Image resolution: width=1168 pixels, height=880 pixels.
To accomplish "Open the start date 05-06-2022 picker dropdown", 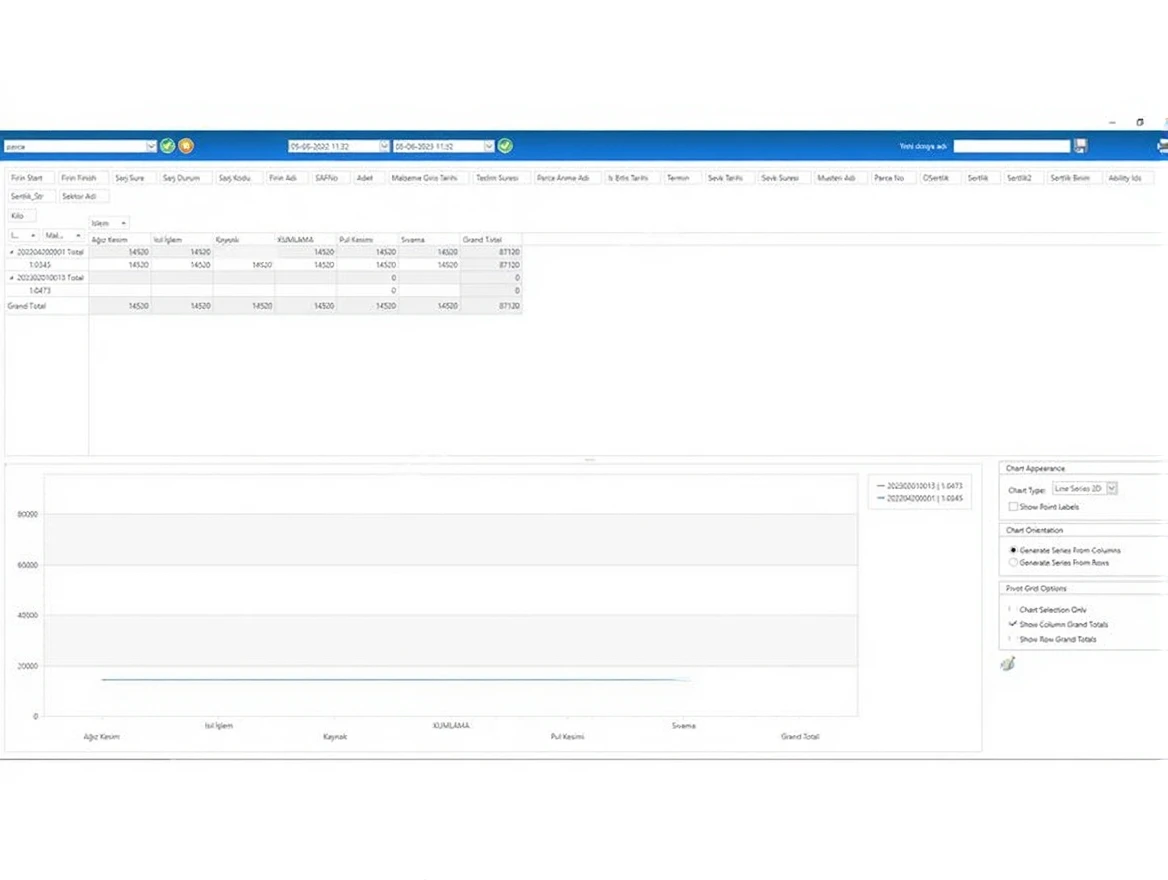I will coord(384,146).
